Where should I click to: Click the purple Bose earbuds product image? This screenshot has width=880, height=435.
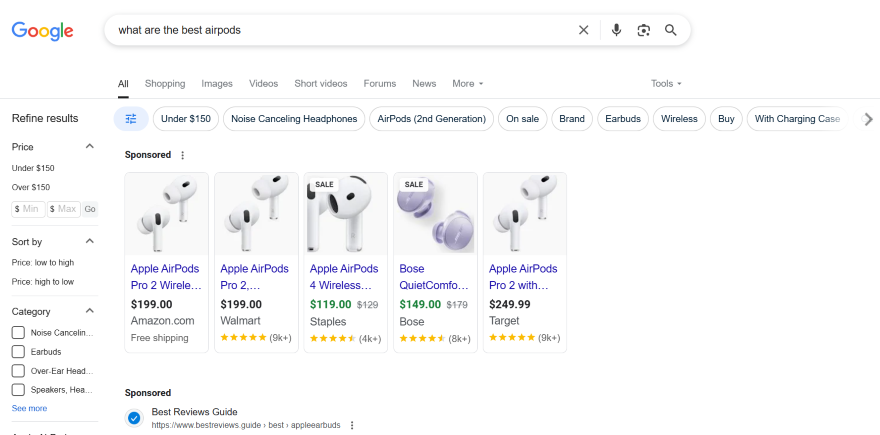[436, 214]
